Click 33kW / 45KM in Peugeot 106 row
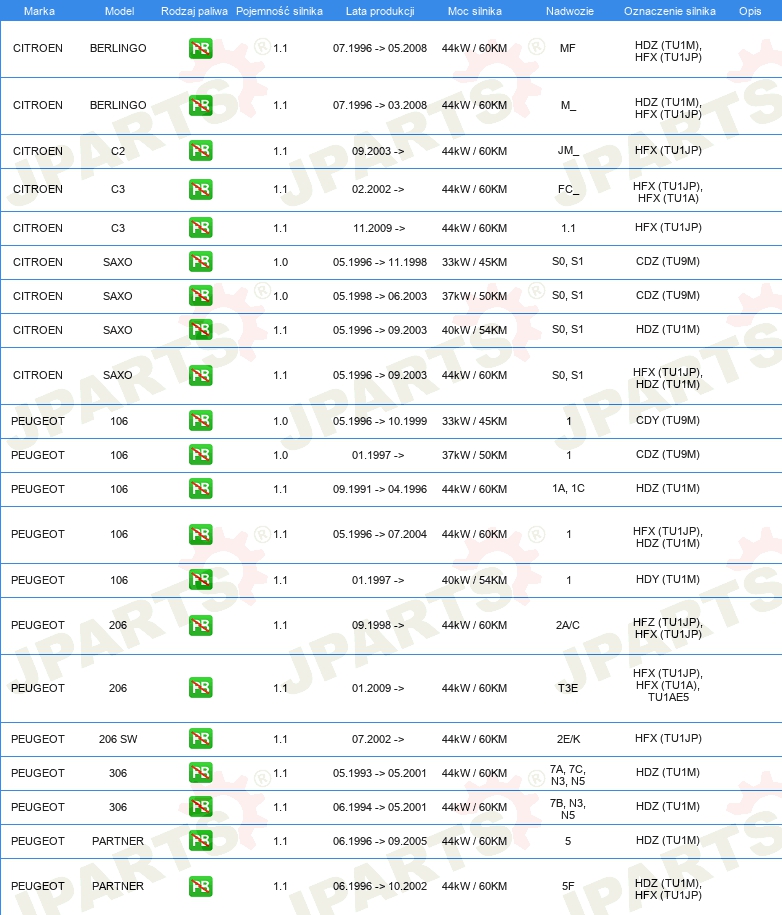This screenshot has width=782, height=915. 474,421
